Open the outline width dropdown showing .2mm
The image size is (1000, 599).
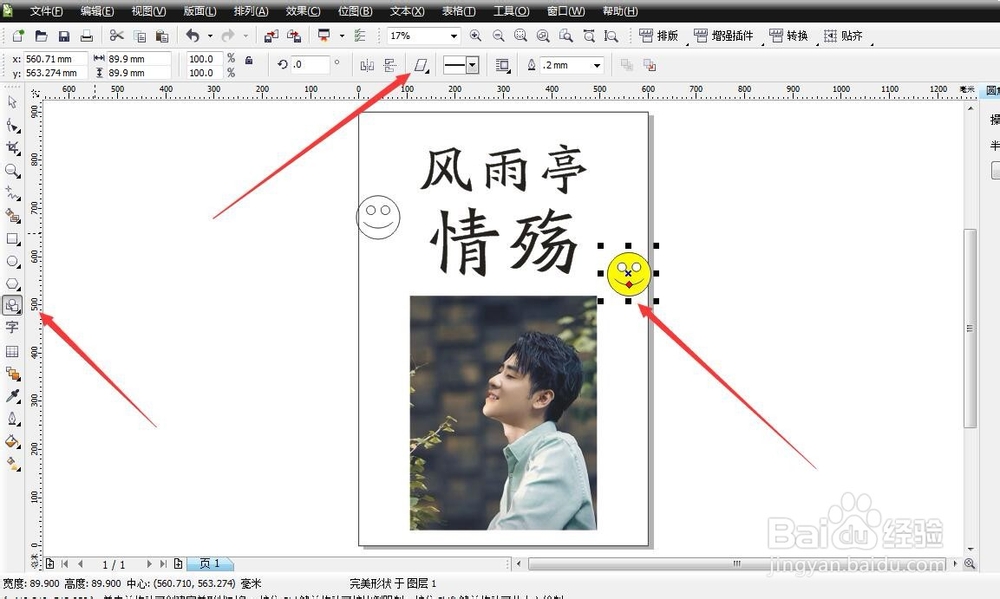coord(596,64)
